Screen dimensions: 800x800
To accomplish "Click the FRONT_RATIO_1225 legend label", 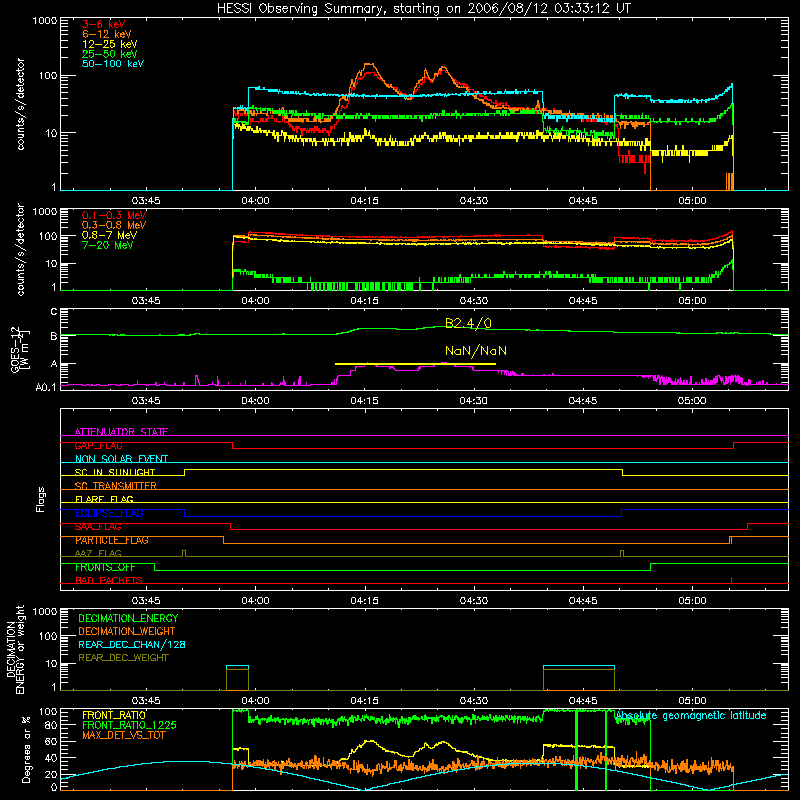I will point(129,725).
